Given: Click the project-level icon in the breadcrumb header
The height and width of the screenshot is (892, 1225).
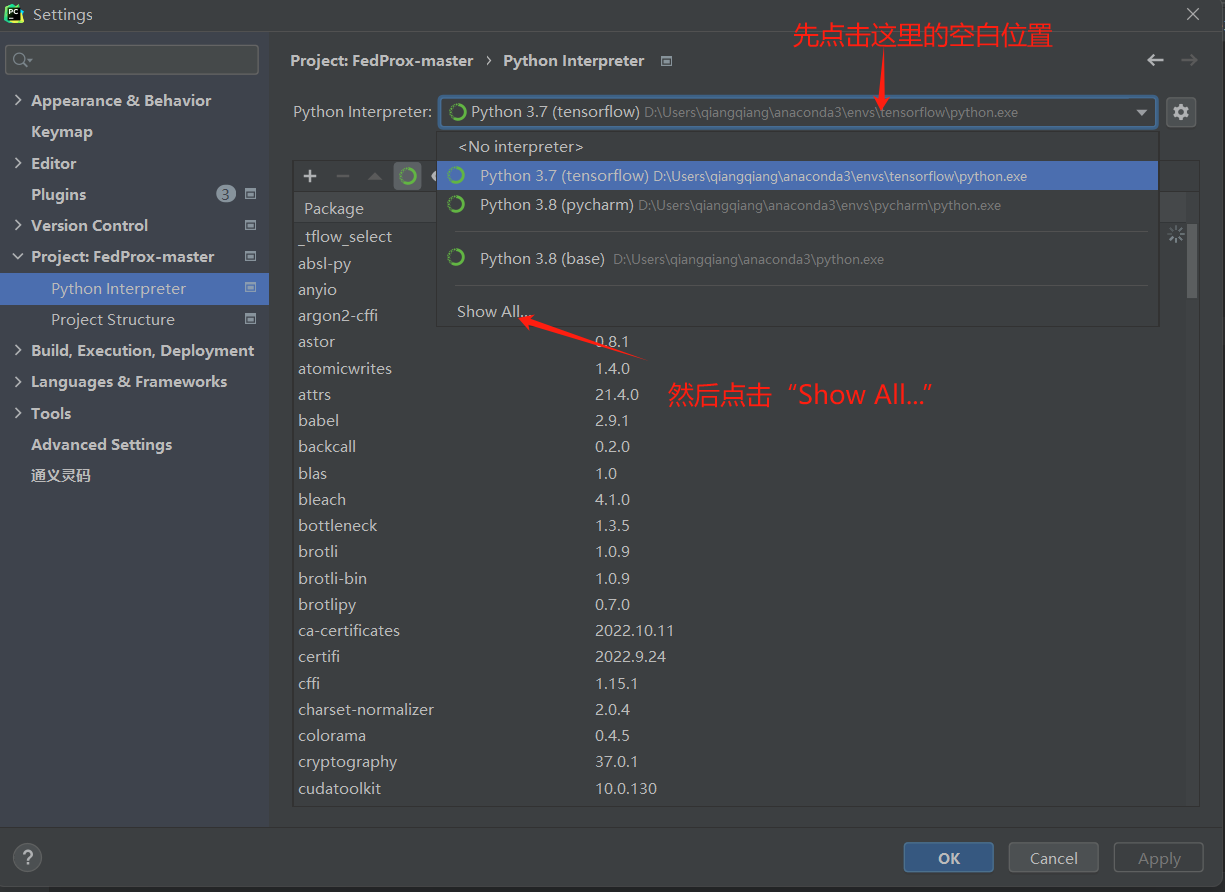Looking at the screenshot, I should pos(667,61).
